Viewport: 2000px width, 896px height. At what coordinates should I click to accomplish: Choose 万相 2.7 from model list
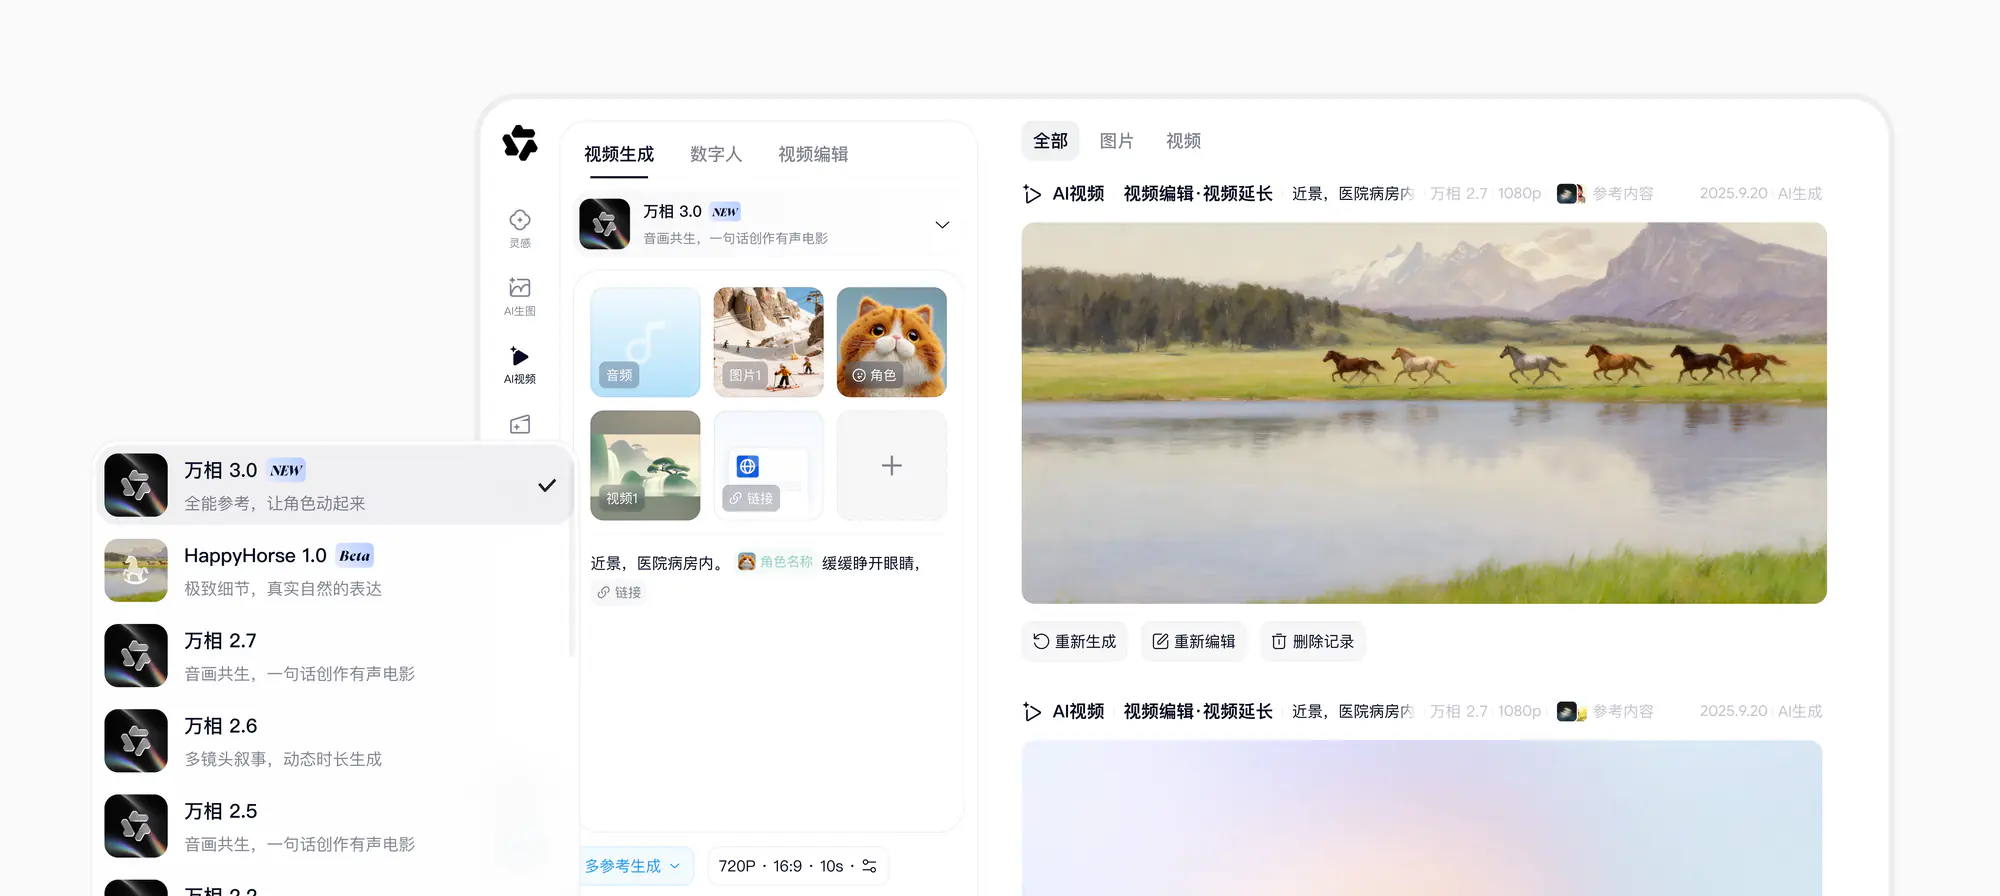point(336,655)
